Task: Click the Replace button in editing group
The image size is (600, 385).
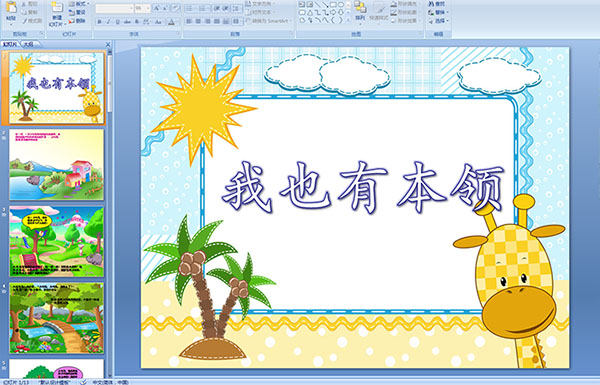Action: click(438, 12)
